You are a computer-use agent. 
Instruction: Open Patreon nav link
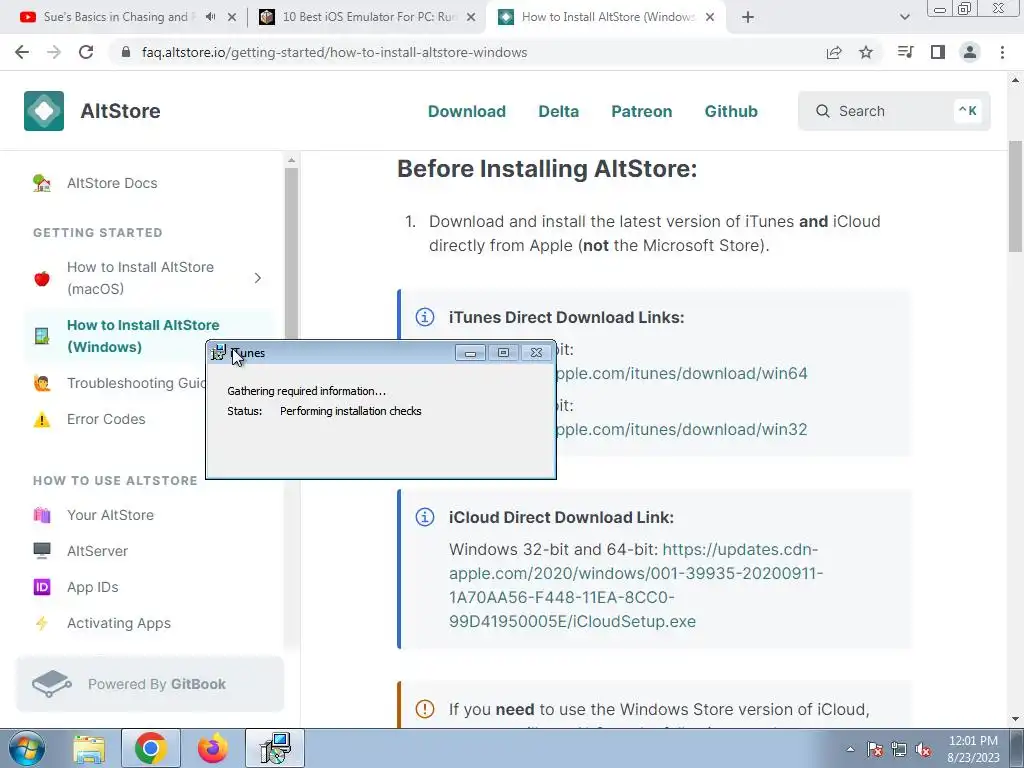(x=641, y=111)
